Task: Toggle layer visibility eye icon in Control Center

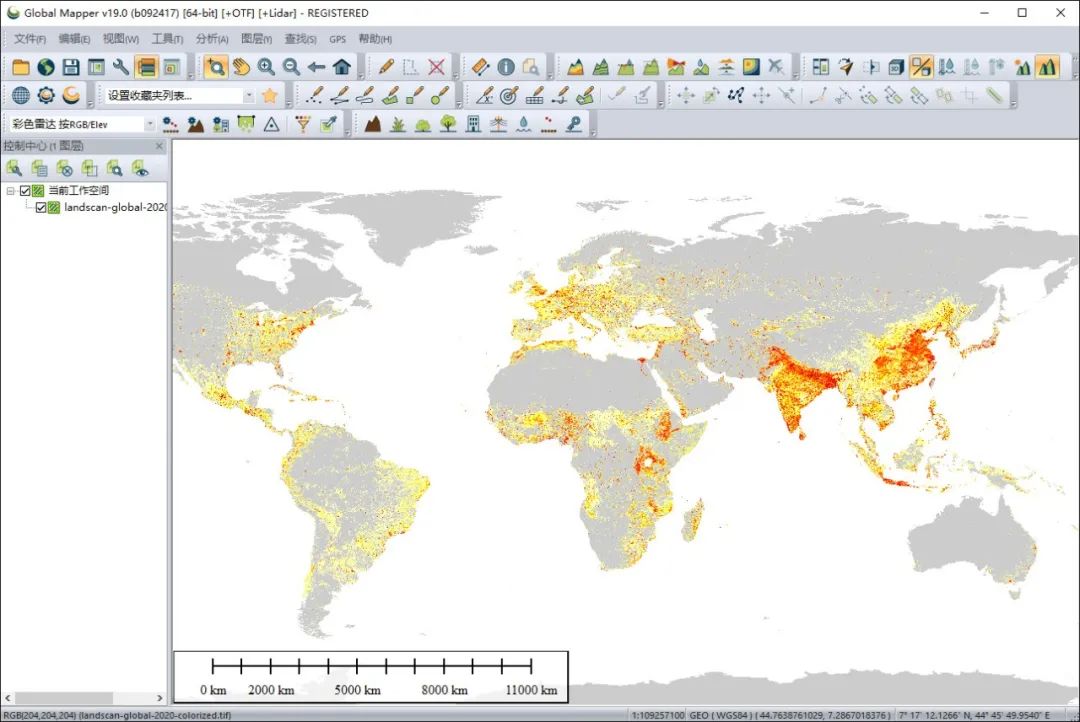Action: 141,168
